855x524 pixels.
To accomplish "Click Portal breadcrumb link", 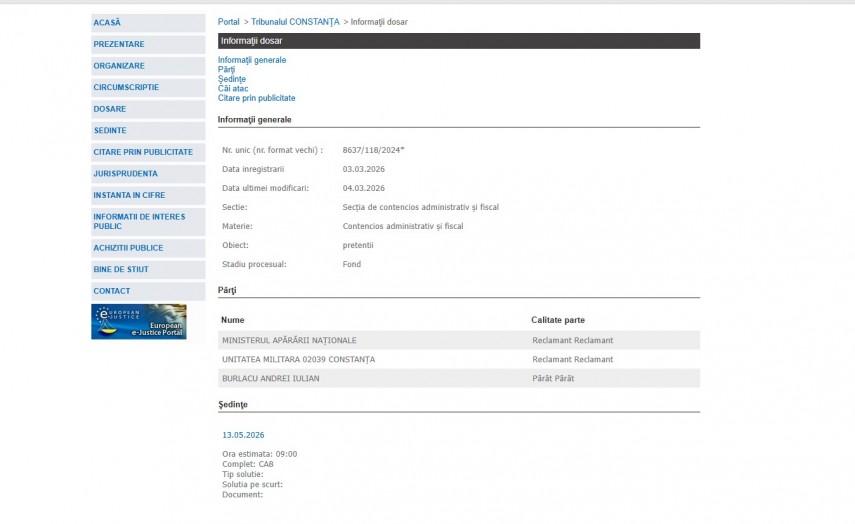I will [x=229, y=22].
